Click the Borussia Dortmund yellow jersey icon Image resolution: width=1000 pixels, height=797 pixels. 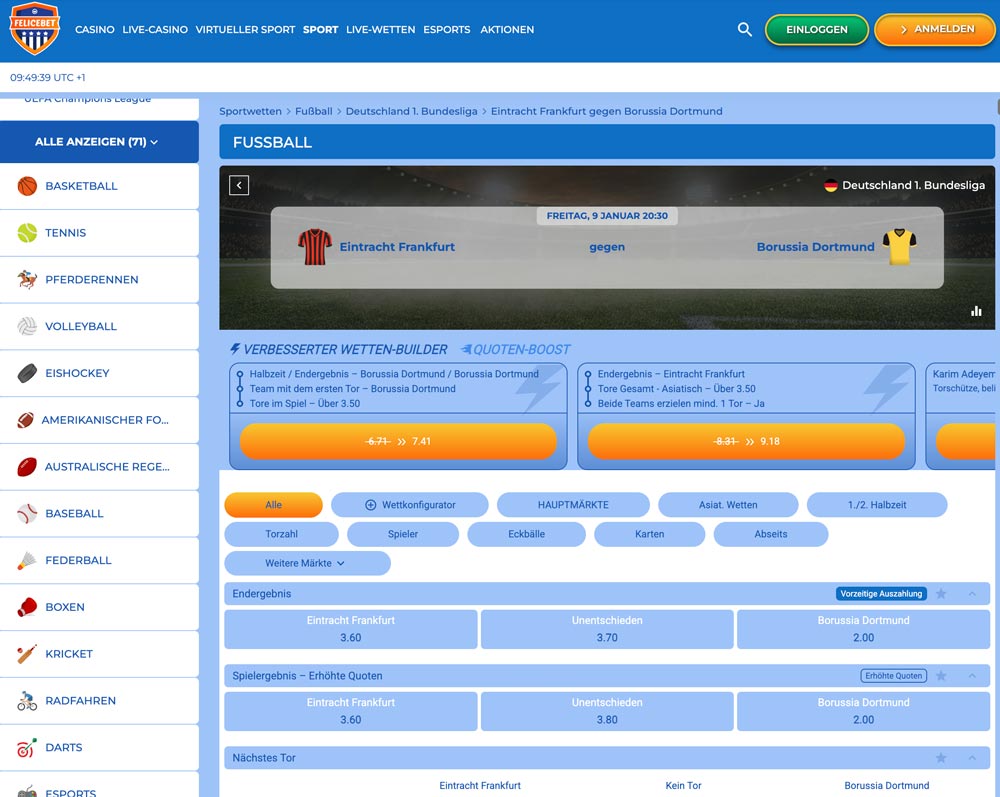point(899,247)
